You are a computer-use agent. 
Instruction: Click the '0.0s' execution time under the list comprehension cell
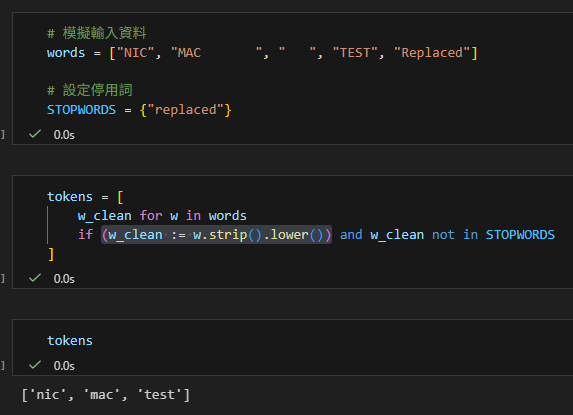click(64, 279)
